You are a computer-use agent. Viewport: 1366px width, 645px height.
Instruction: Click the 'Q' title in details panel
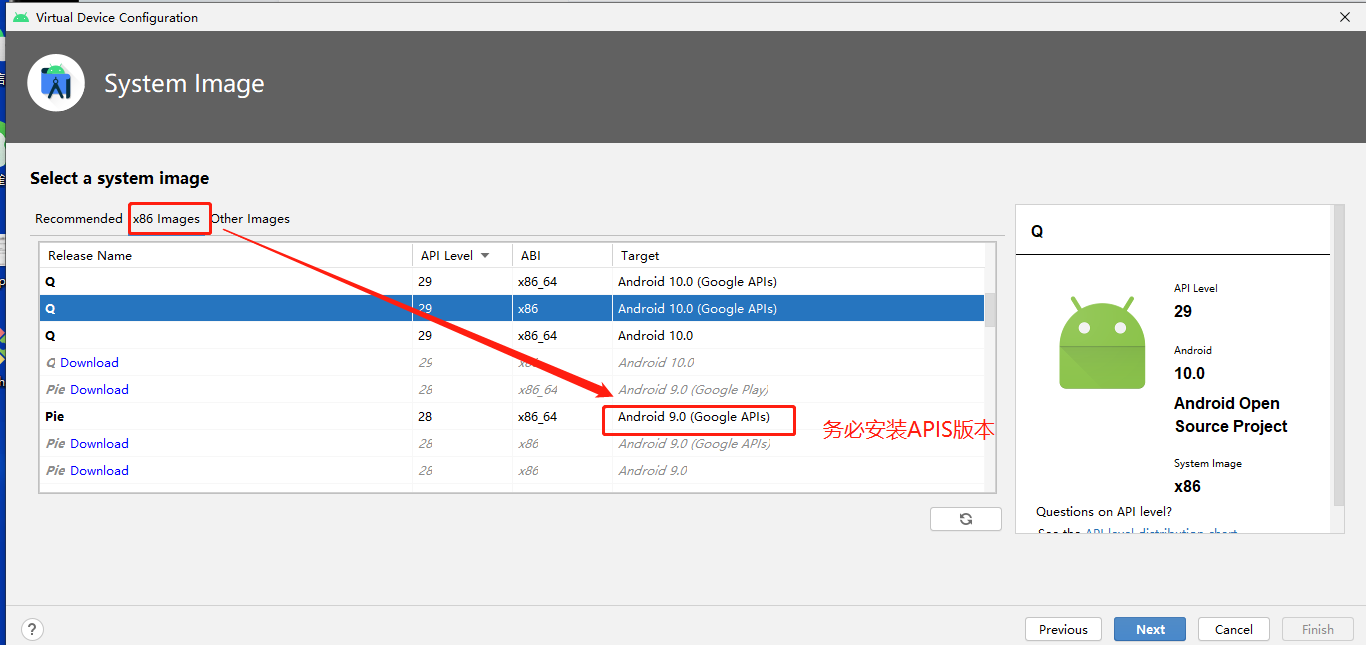click(1037, 231)
